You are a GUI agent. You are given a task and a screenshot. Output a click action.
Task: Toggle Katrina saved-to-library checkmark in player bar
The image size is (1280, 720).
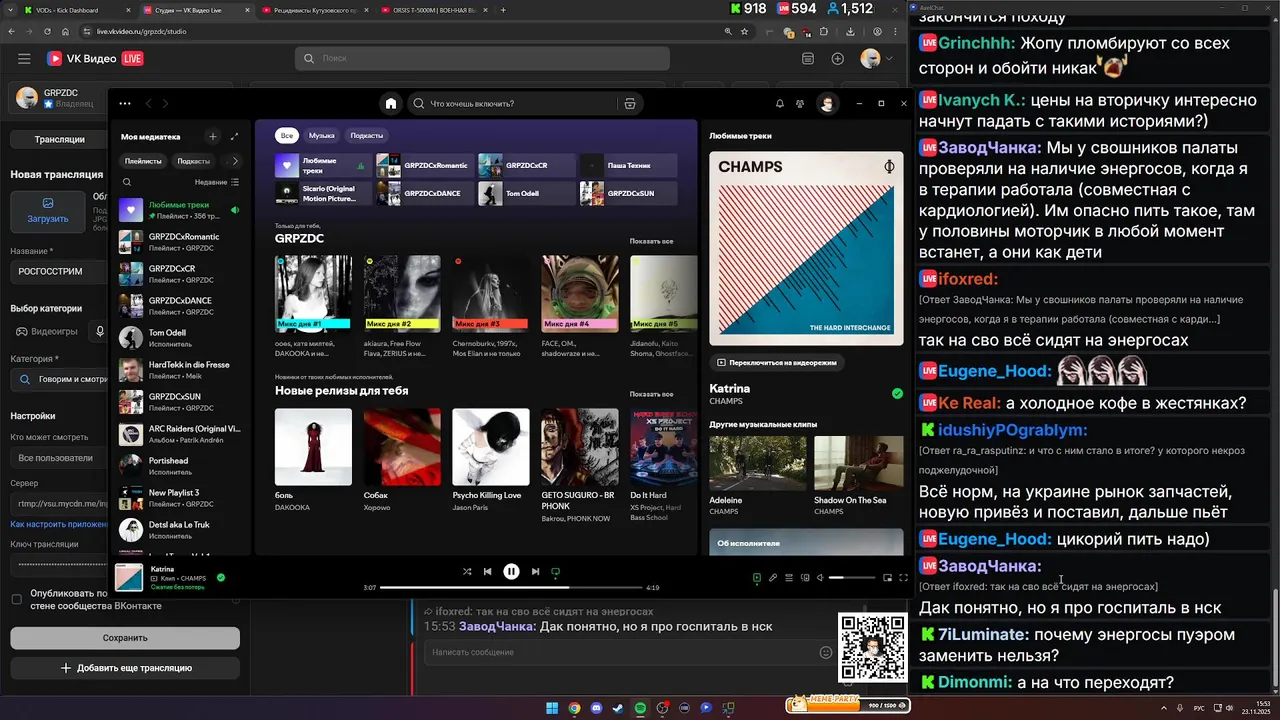point(221,577)
